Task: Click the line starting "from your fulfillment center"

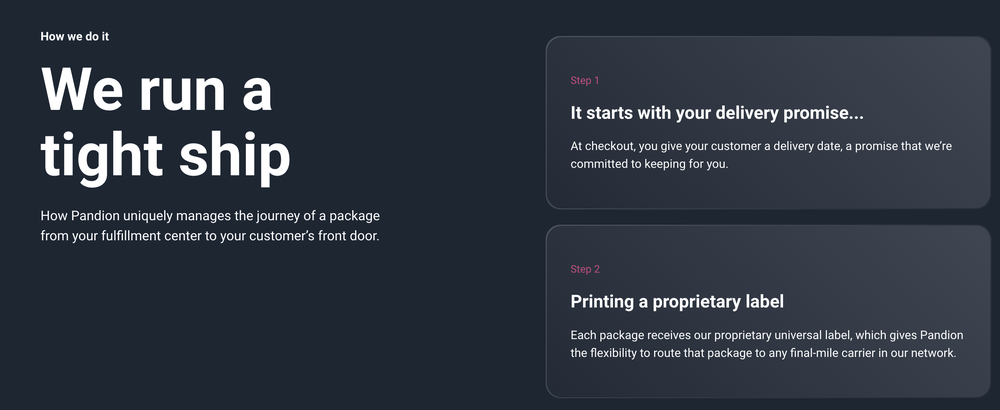Action: pyautogui.click(x=210, y=236)
